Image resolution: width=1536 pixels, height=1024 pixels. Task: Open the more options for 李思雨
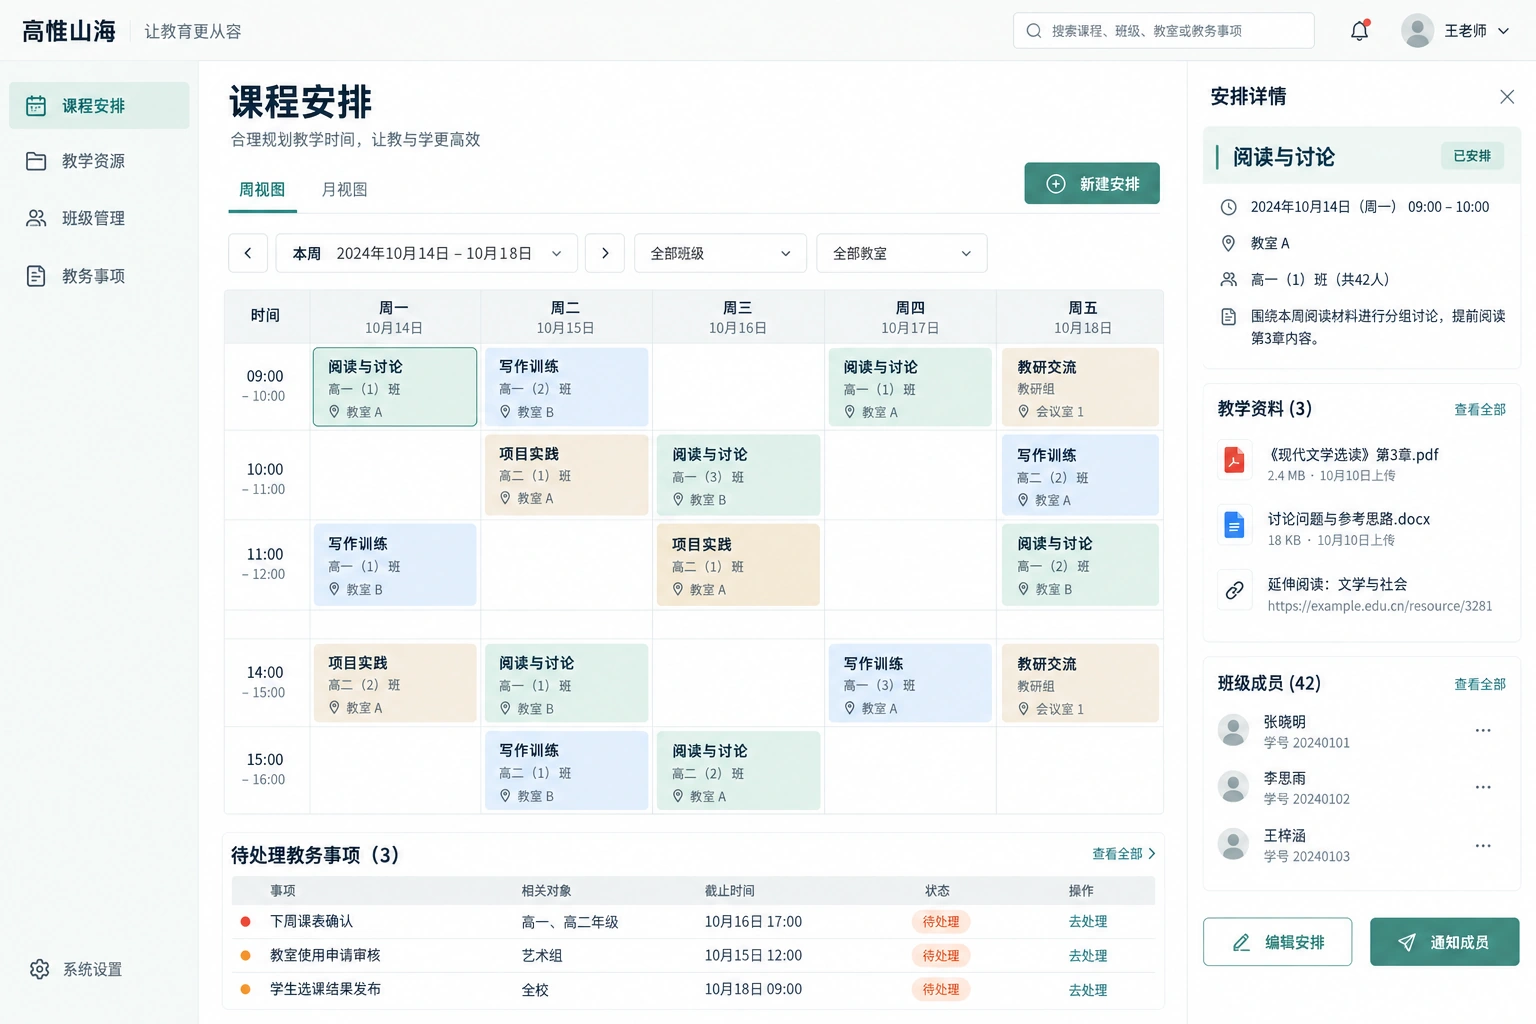1483,788
